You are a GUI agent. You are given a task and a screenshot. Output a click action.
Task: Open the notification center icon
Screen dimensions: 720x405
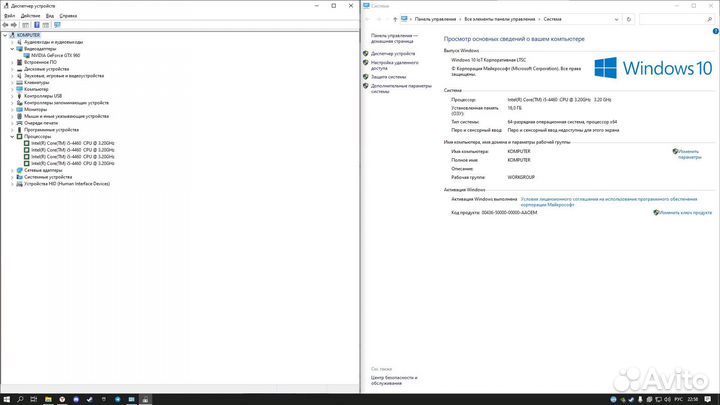coord(708,399)
